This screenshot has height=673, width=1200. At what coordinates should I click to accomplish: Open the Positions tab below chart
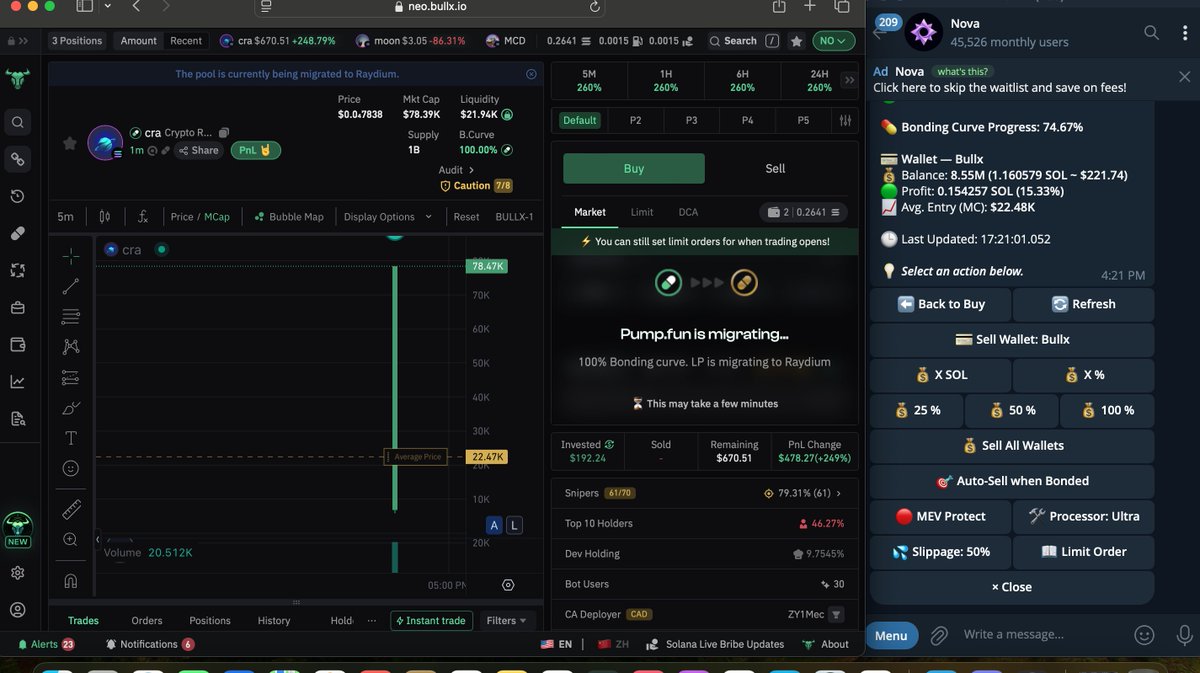(210, 621)
